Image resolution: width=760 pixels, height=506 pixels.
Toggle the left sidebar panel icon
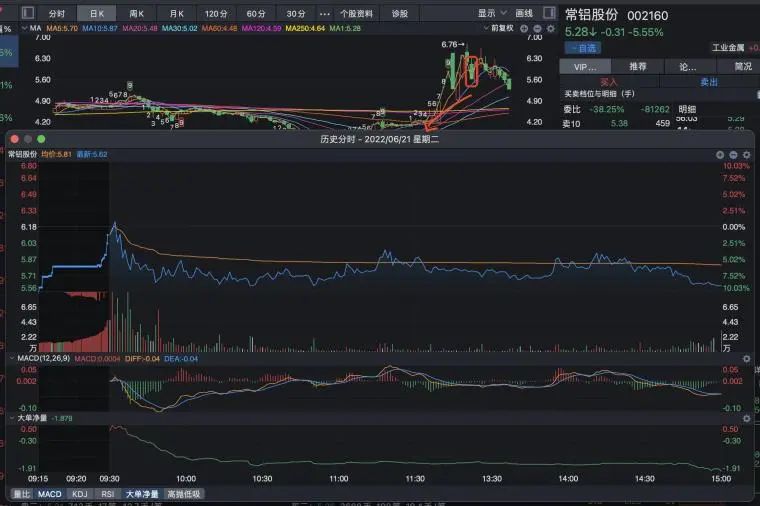coord(28,13)
